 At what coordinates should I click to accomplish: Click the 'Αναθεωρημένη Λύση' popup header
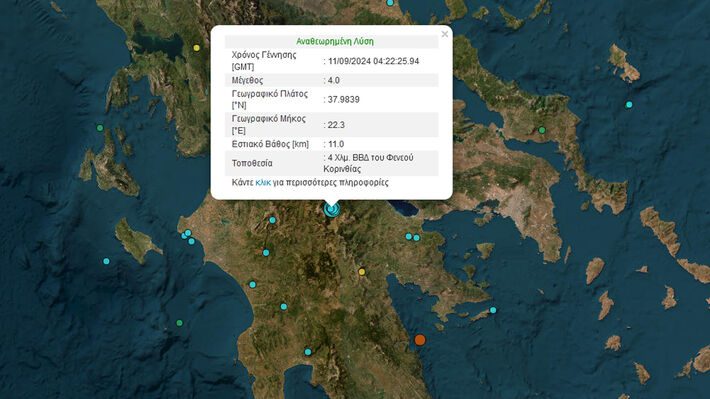[335, 41]
